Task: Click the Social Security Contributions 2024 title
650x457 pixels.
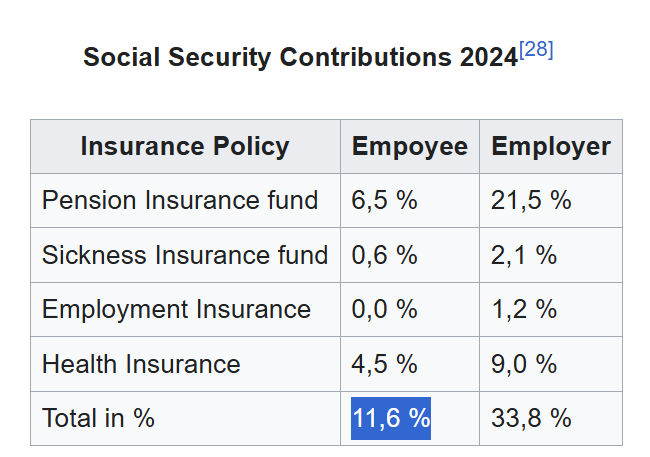Action: pyautogui.click(x=300, y=57)
